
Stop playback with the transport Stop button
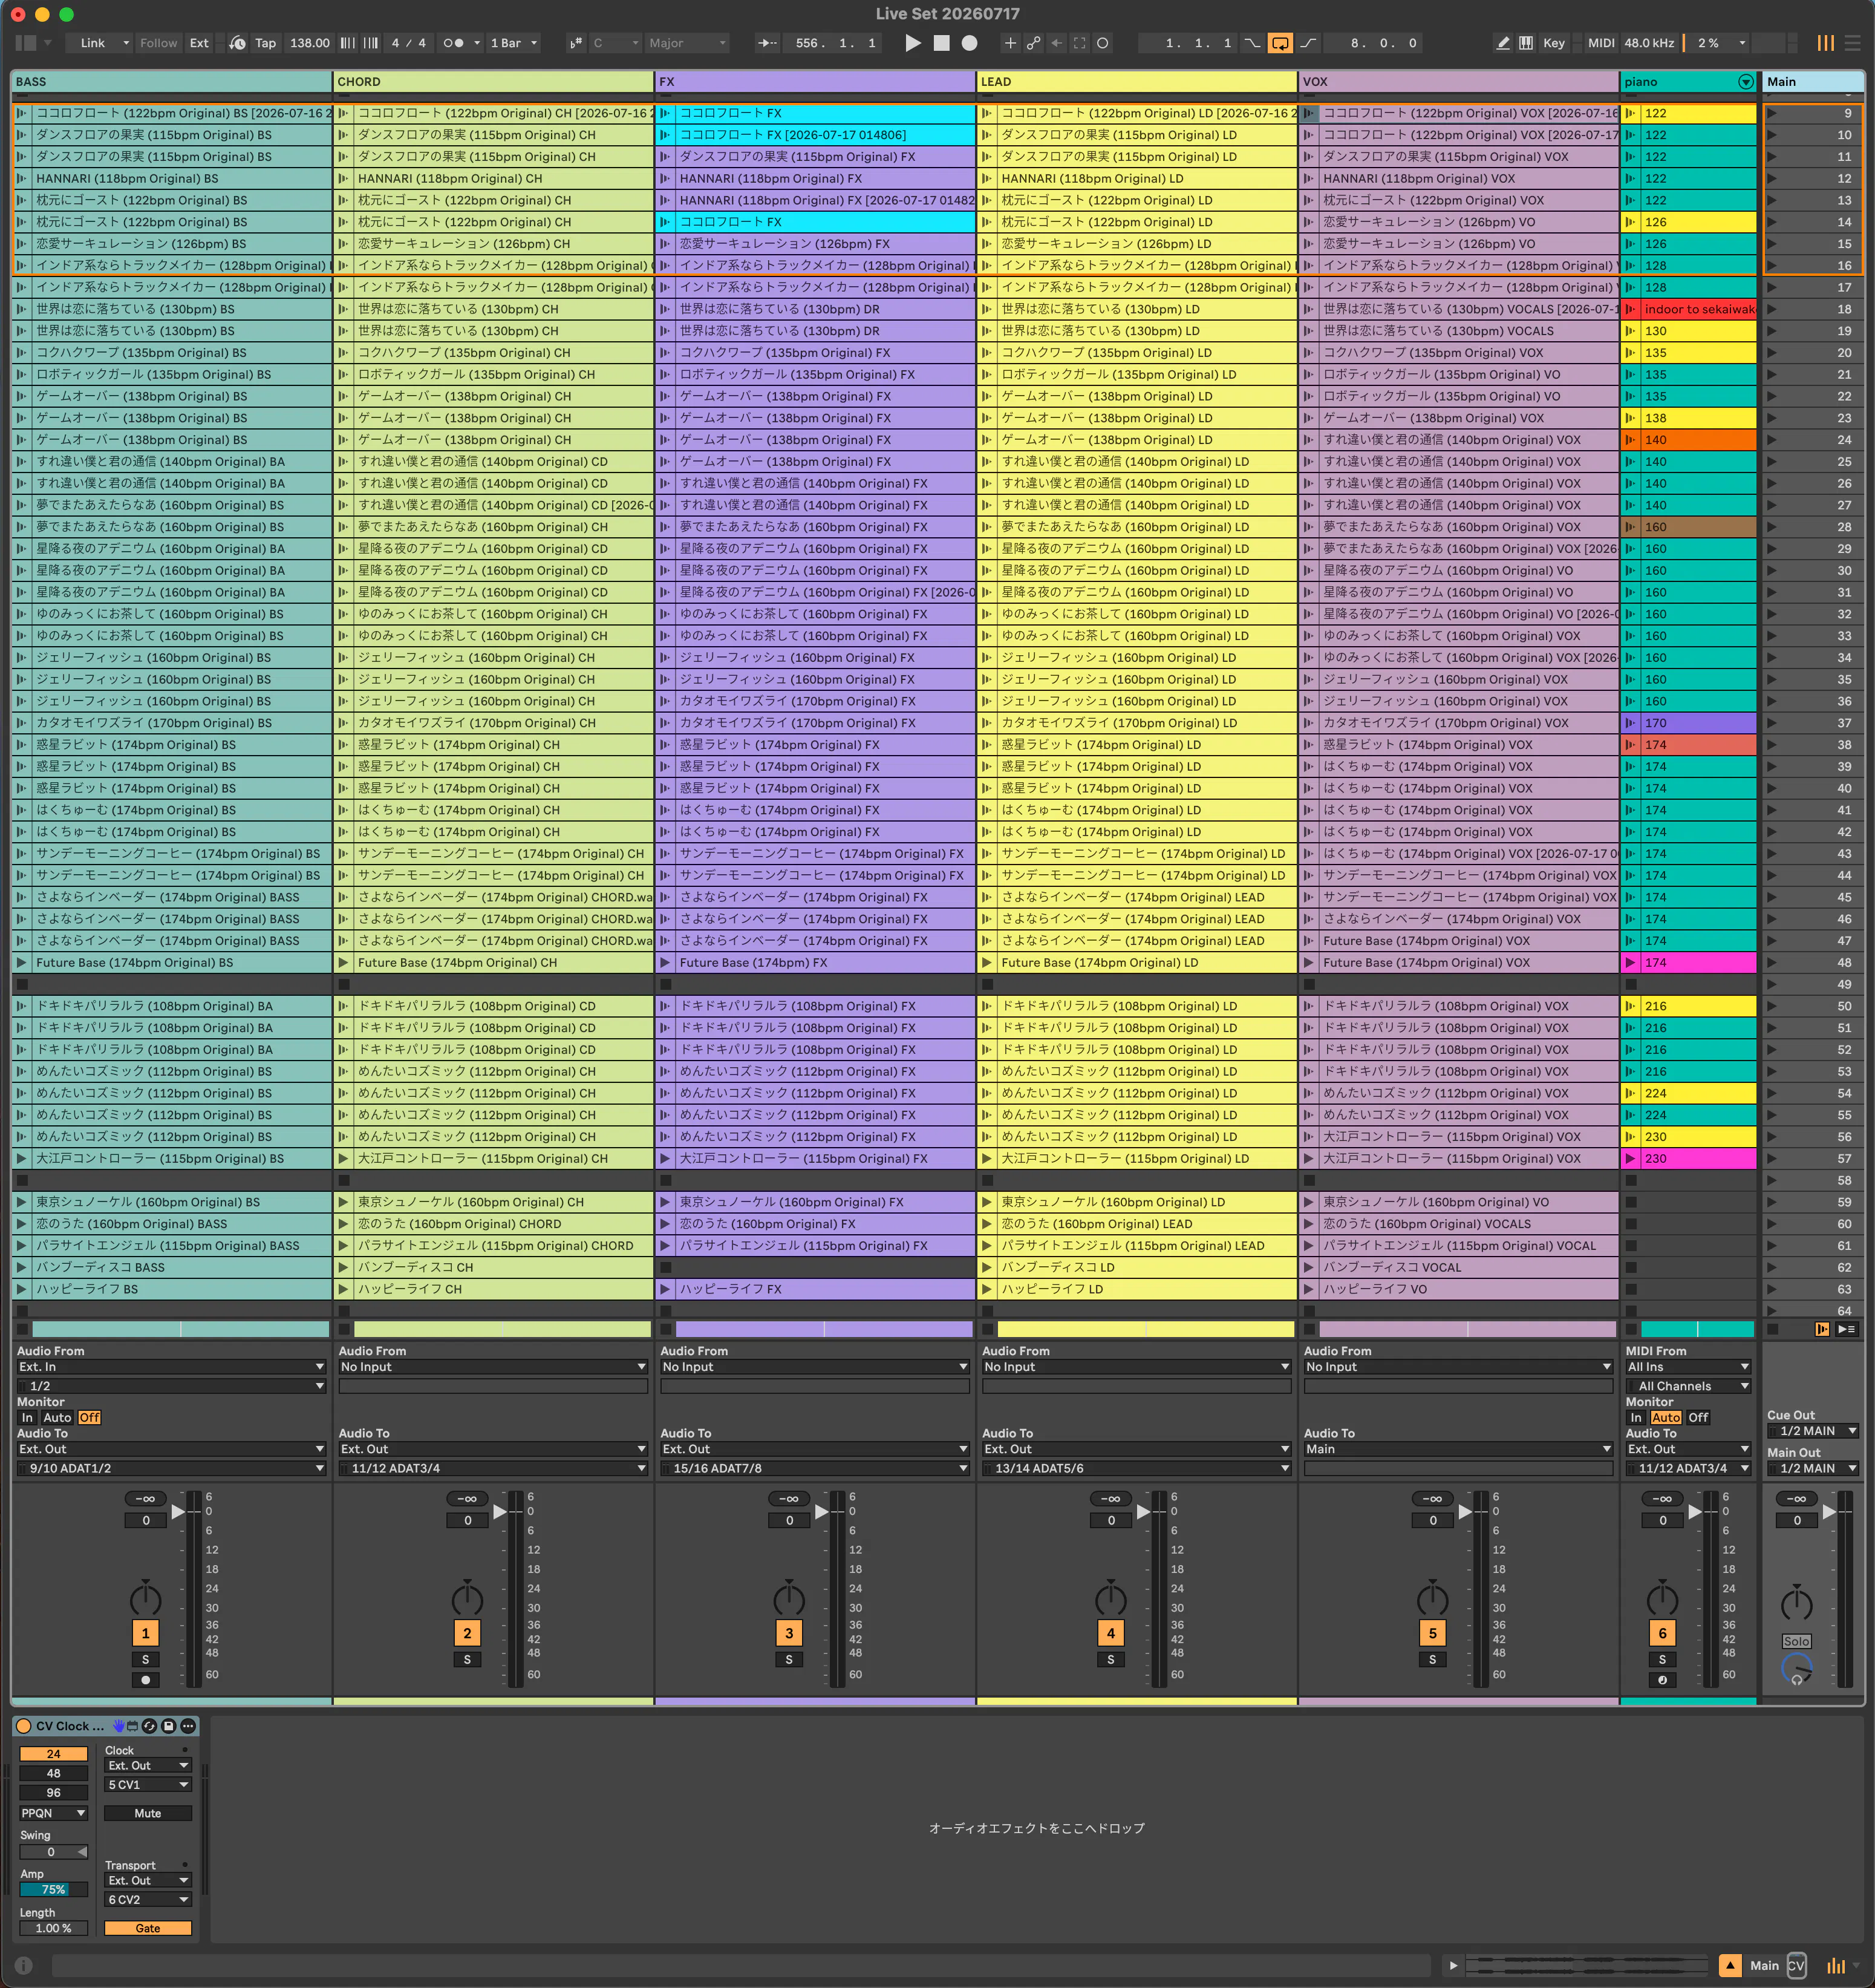point(941,43)
